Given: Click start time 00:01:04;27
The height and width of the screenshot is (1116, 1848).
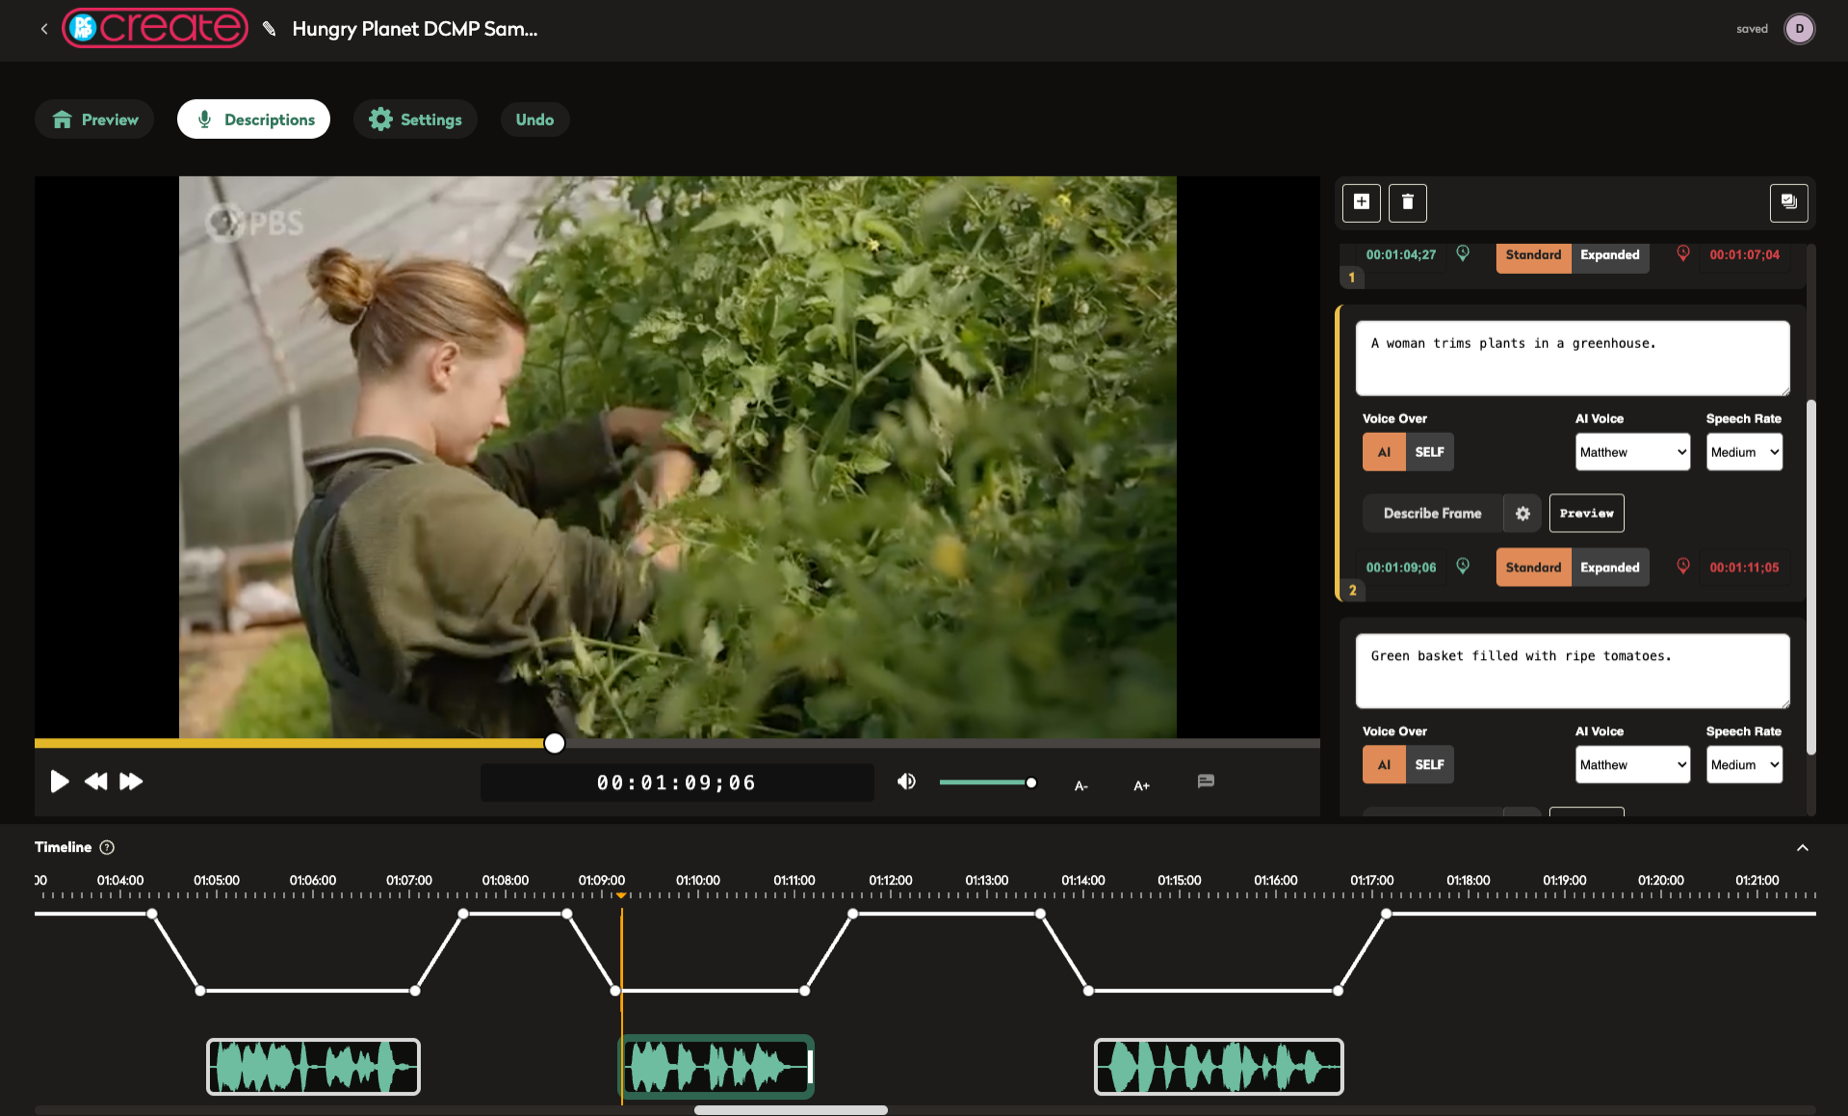Looking at the screenshot, I should click(x=1400, y=255).
